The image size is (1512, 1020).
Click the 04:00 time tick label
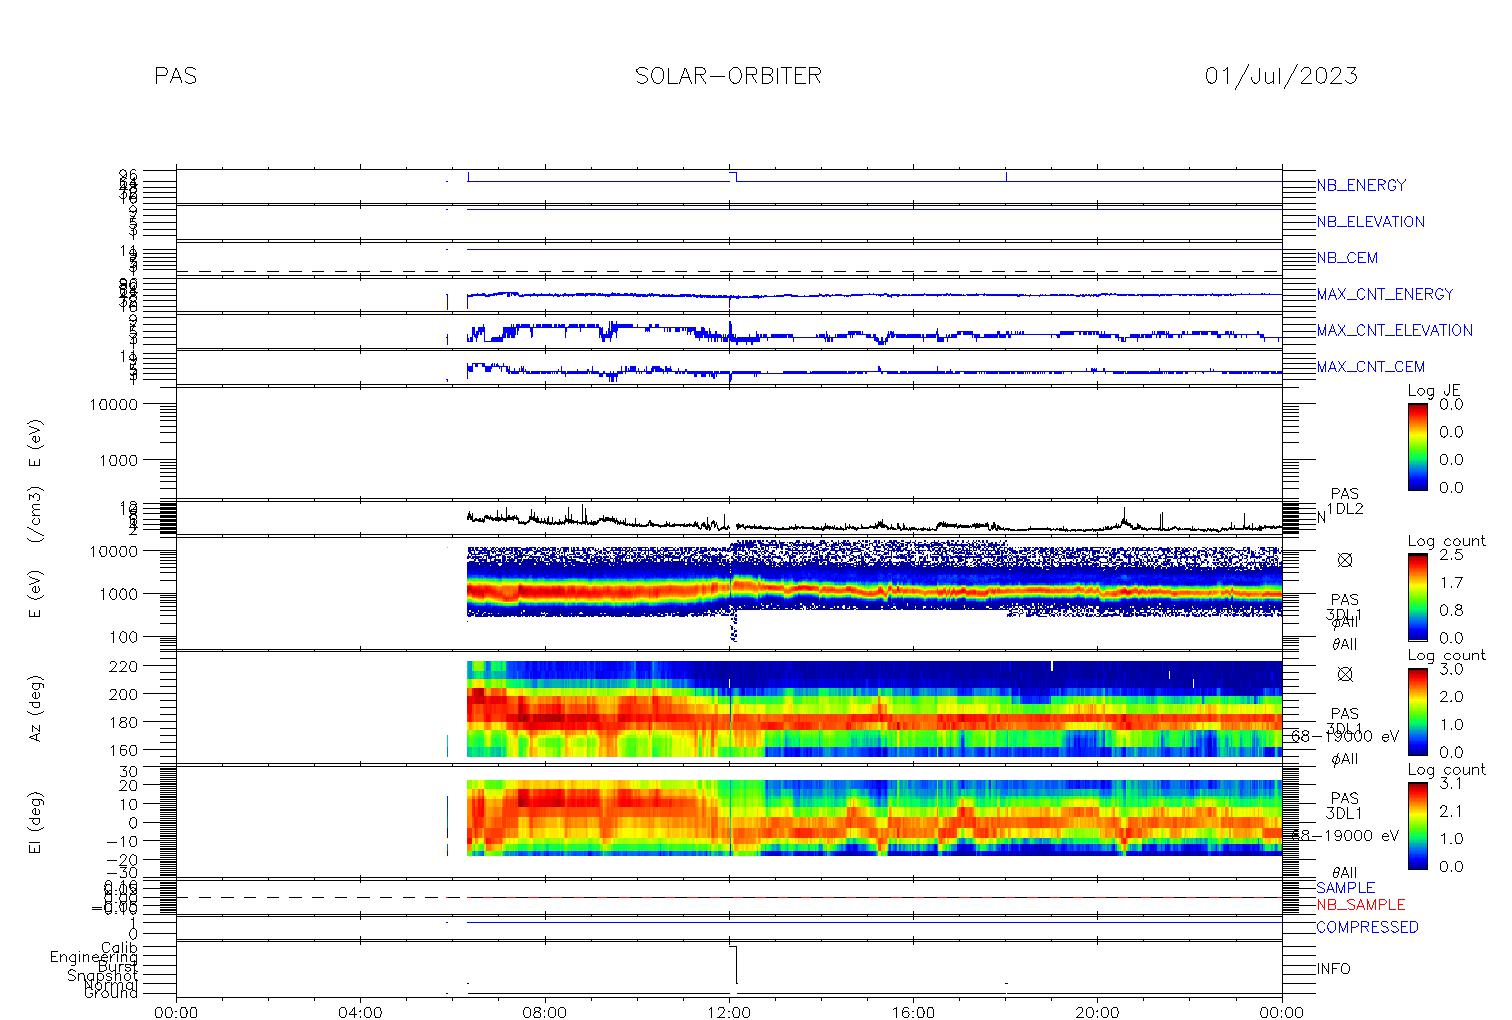coord(360,1012)
